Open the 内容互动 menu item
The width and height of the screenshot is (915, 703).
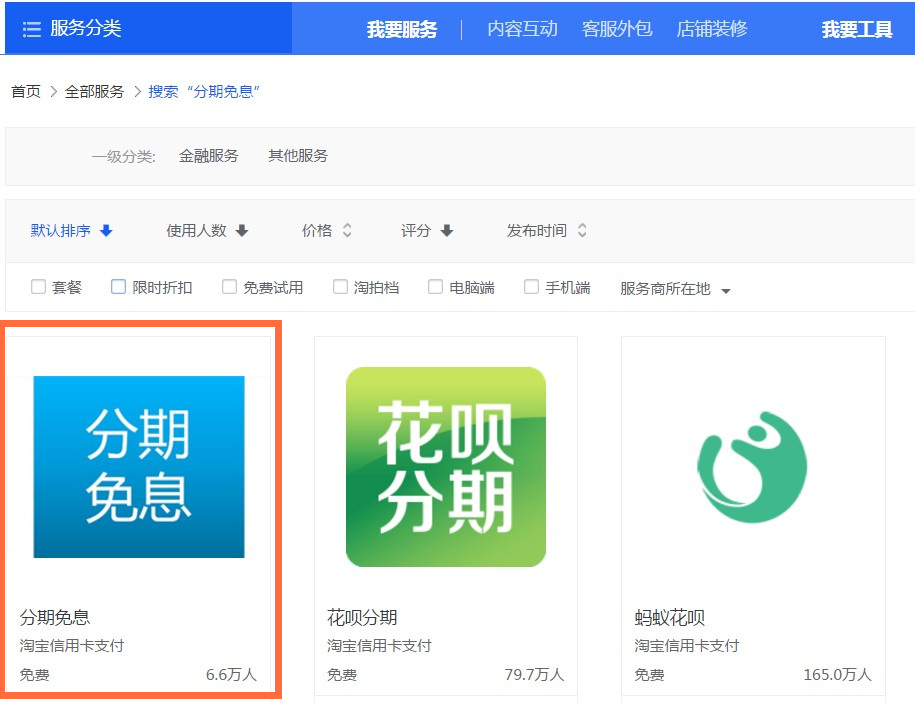(522, 29)
